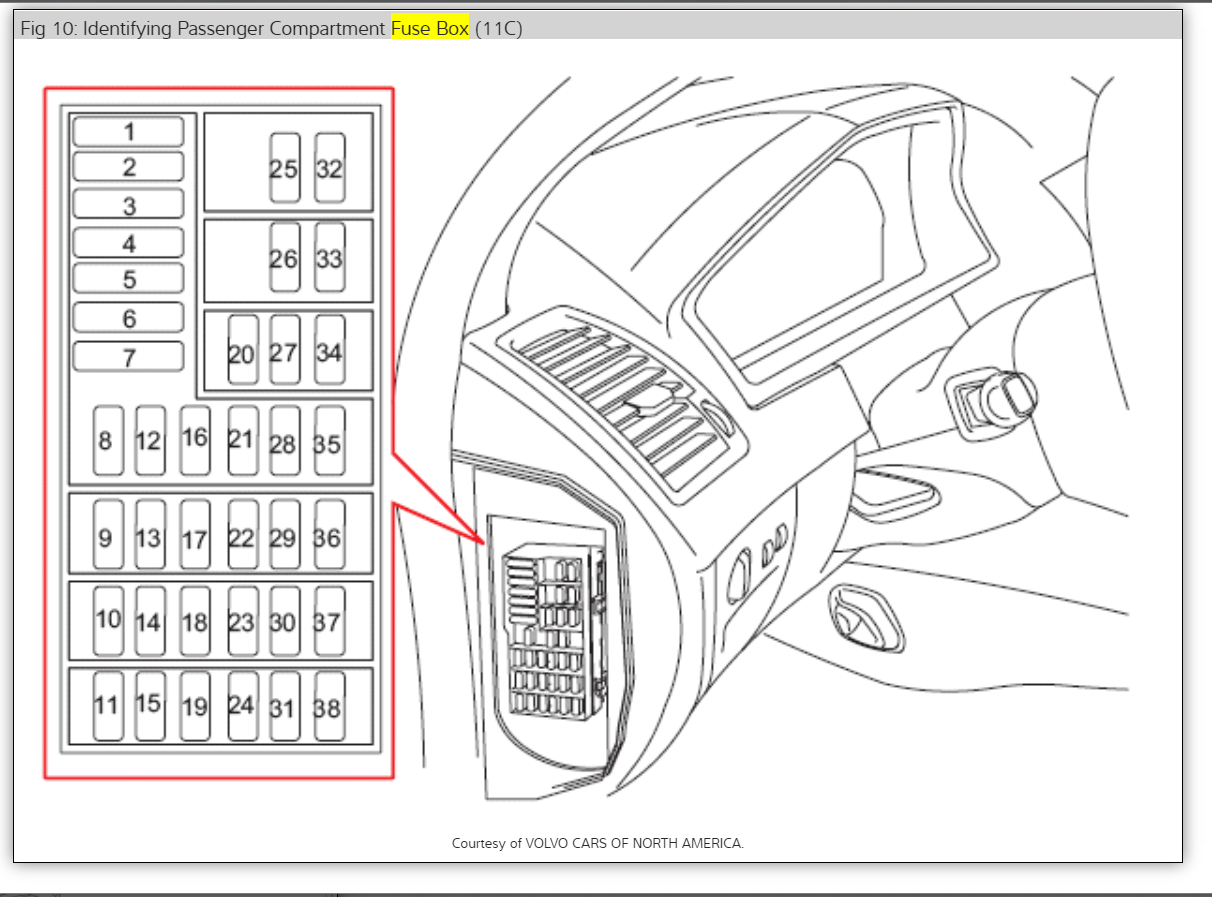Select fuse slot 3 in the diagram
Screen dimensions: 1212x897
pos(129,204)
